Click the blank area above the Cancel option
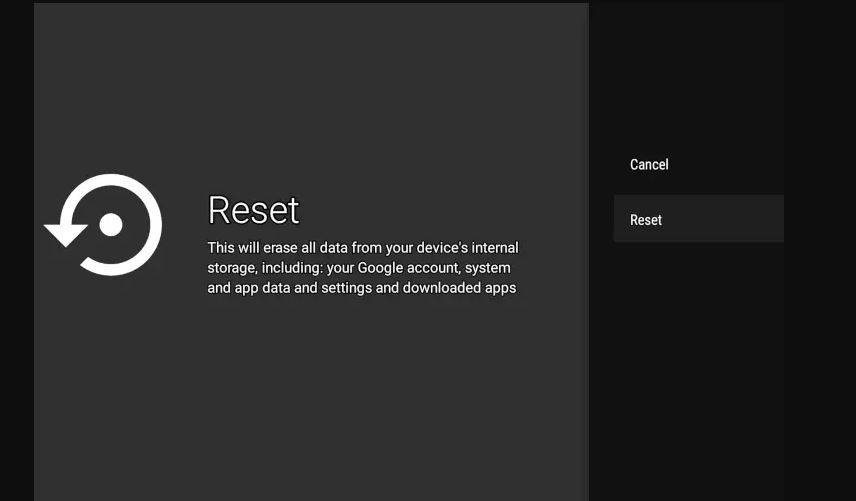 click(698, 71)
